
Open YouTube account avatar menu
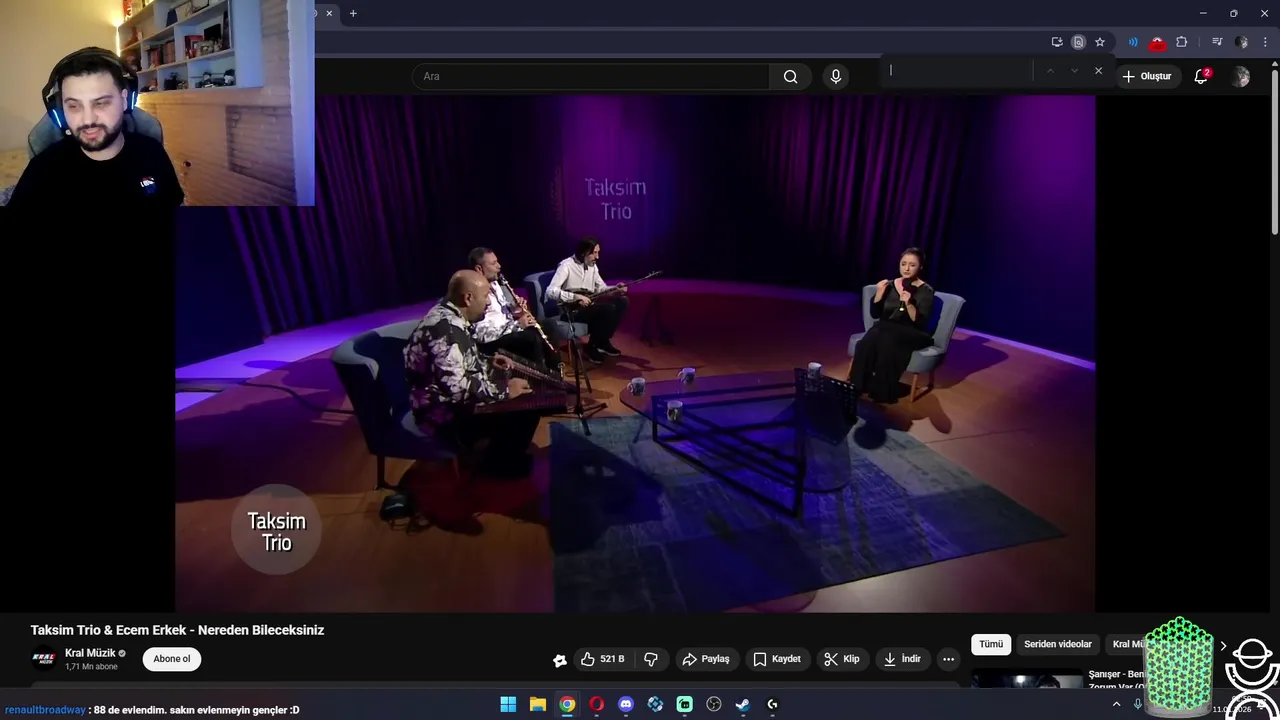[x=1241, y=77]
